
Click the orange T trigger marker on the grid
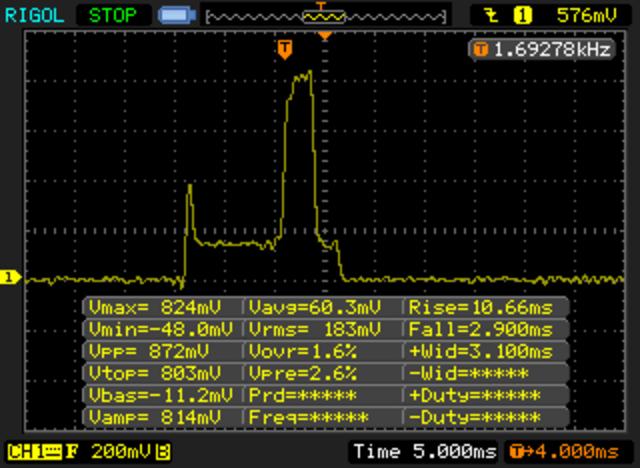pos(286,48)
